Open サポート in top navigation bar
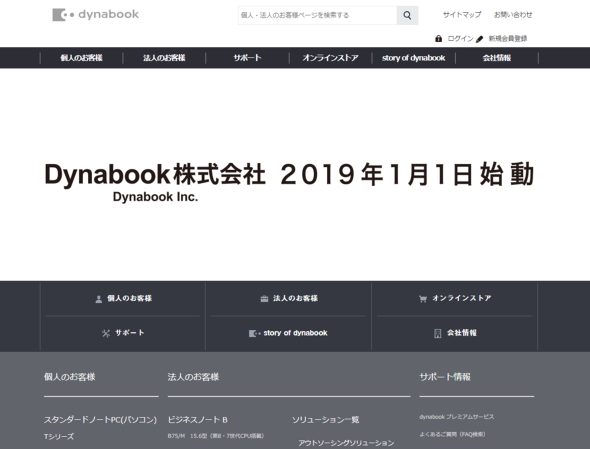The width and height of the screenshot is (590, 449). [247, 58]
